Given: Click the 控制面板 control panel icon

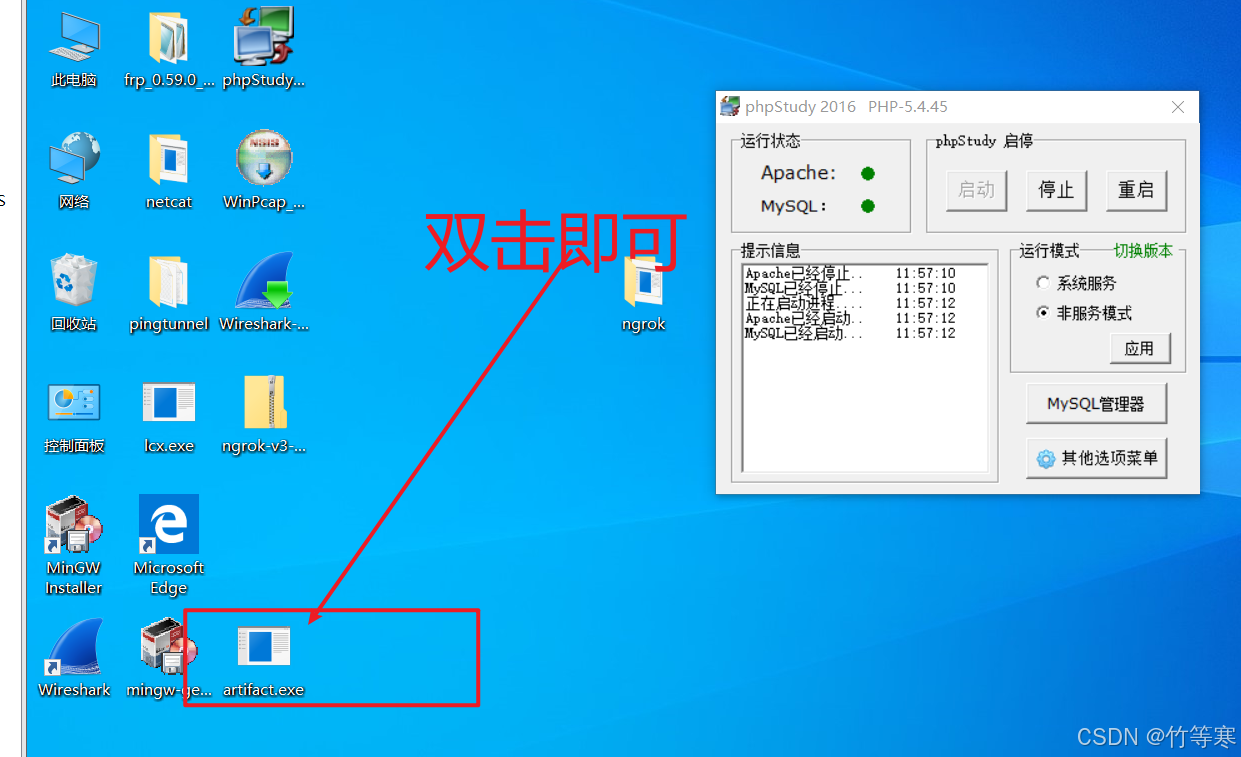Looking at the screenshot, I should coord(74,406).
